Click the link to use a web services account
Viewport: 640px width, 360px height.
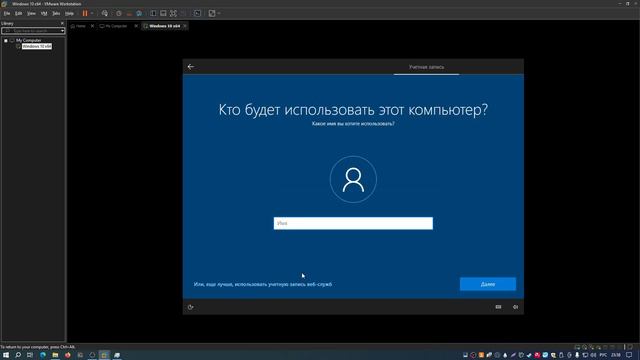(x=263, y=284)
